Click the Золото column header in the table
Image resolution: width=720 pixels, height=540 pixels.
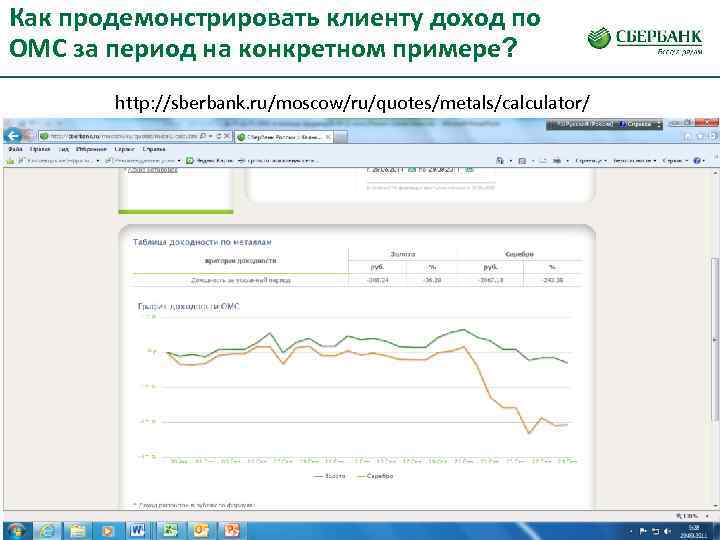[403, 254]
